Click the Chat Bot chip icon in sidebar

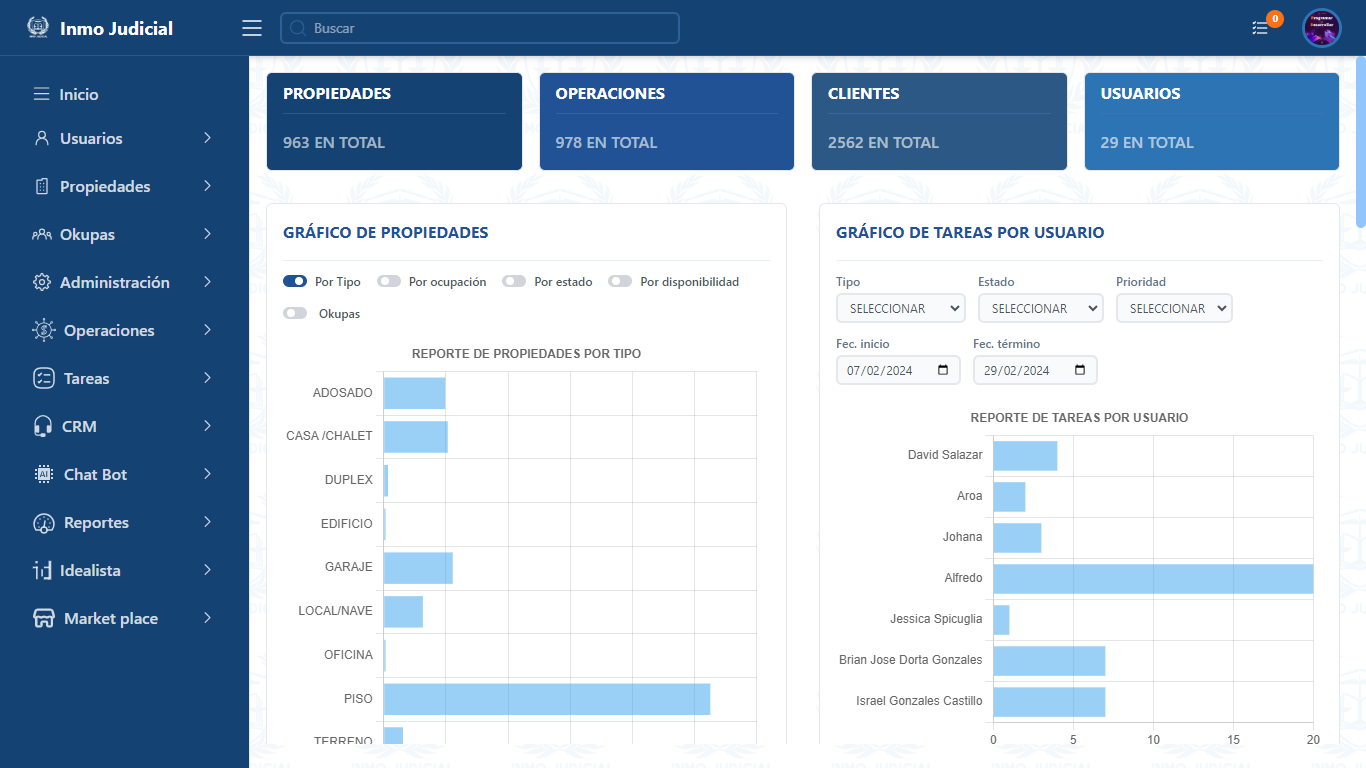pyautogui.click(x=43, y=474)
